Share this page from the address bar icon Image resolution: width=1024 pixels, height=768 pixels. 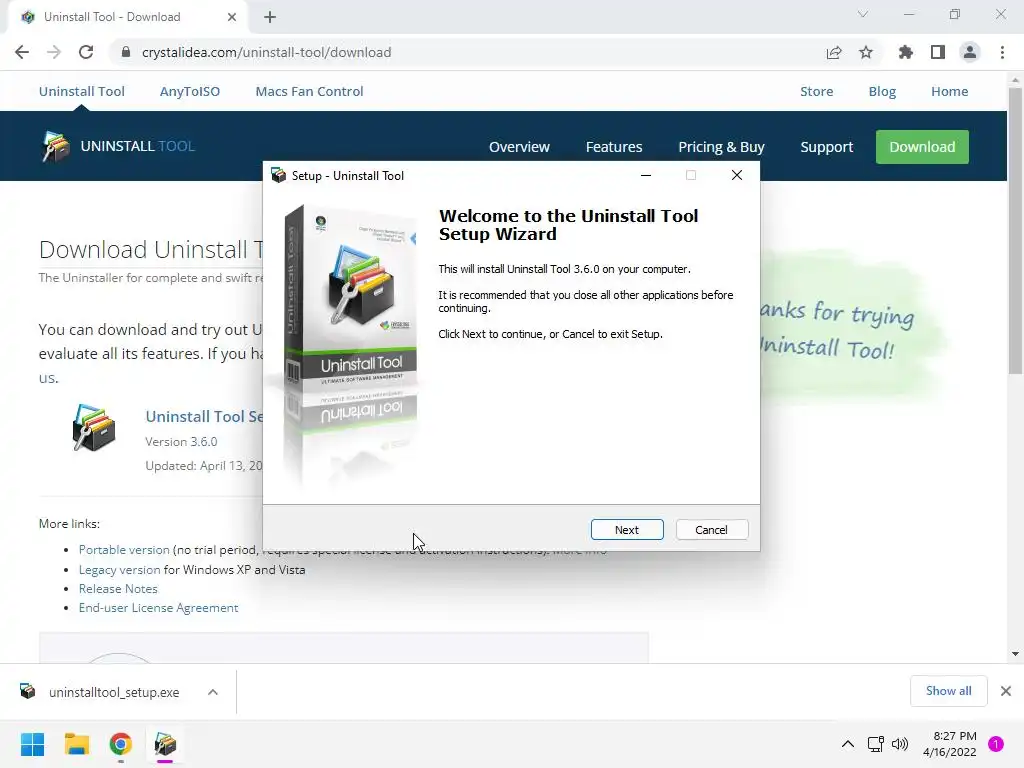834,52
